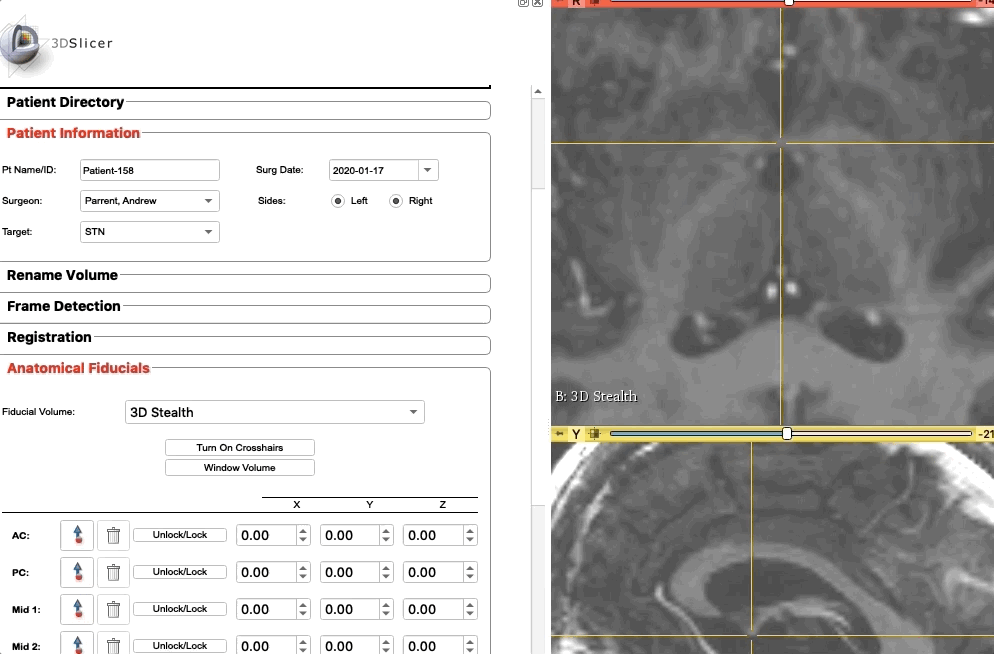Expand the Patient Directory section

(65, 102)
